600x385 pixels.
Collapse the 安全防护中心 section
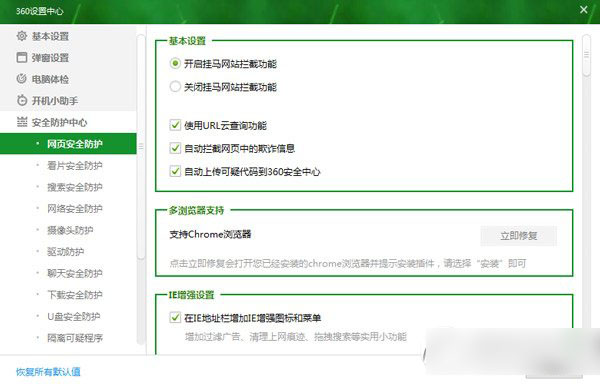pyautogui.click(x=68, y=122)
